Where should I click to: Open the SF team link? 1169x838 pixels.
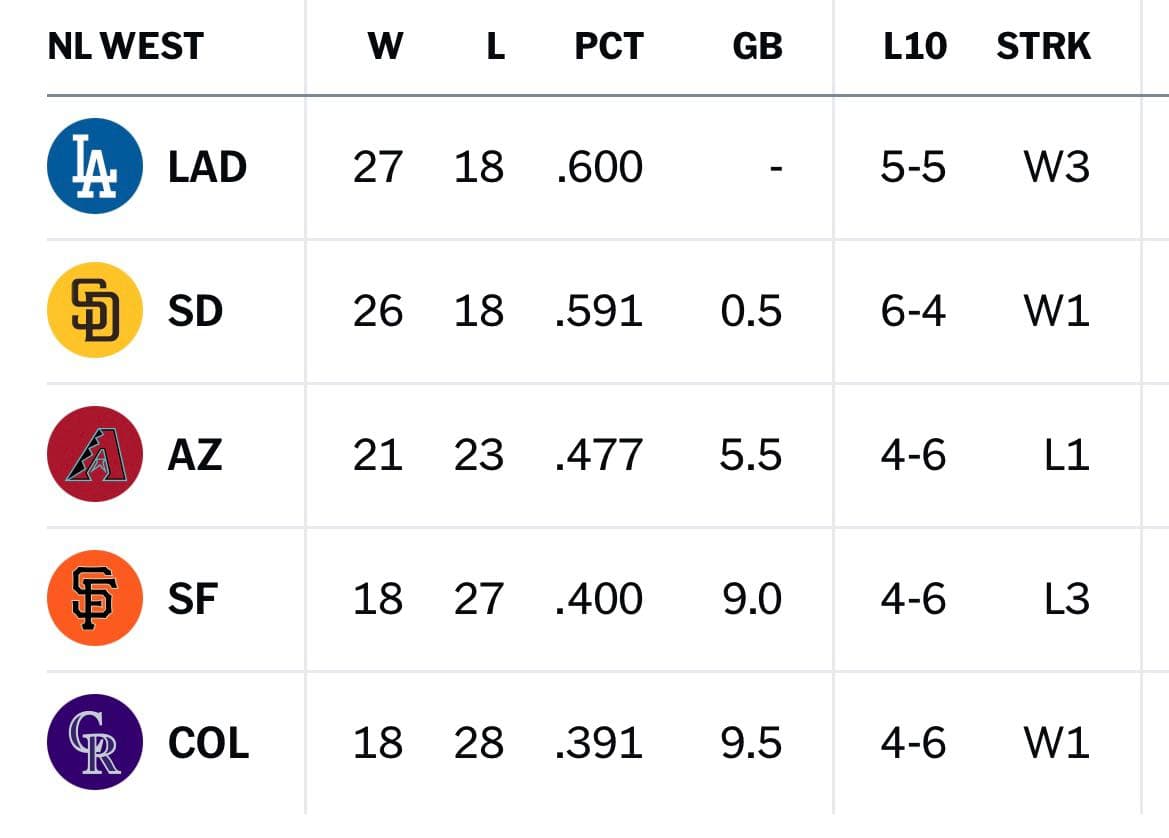coord(193,599)
